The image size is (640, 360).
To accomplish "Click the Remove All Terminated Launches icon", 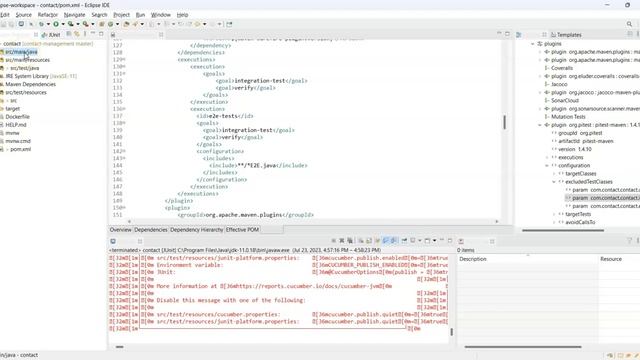I will coord(350,241).
